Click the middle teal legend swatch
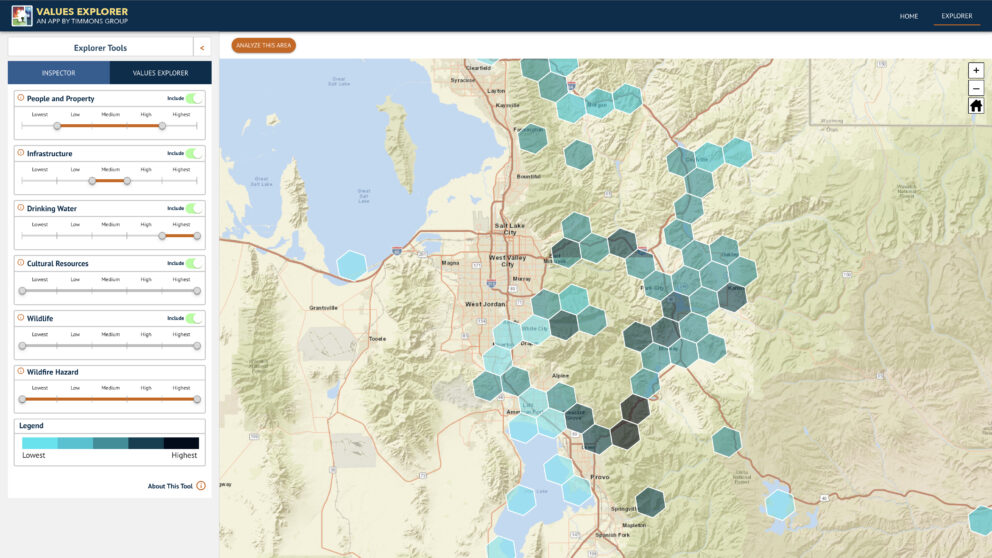 tap(111, 443)
